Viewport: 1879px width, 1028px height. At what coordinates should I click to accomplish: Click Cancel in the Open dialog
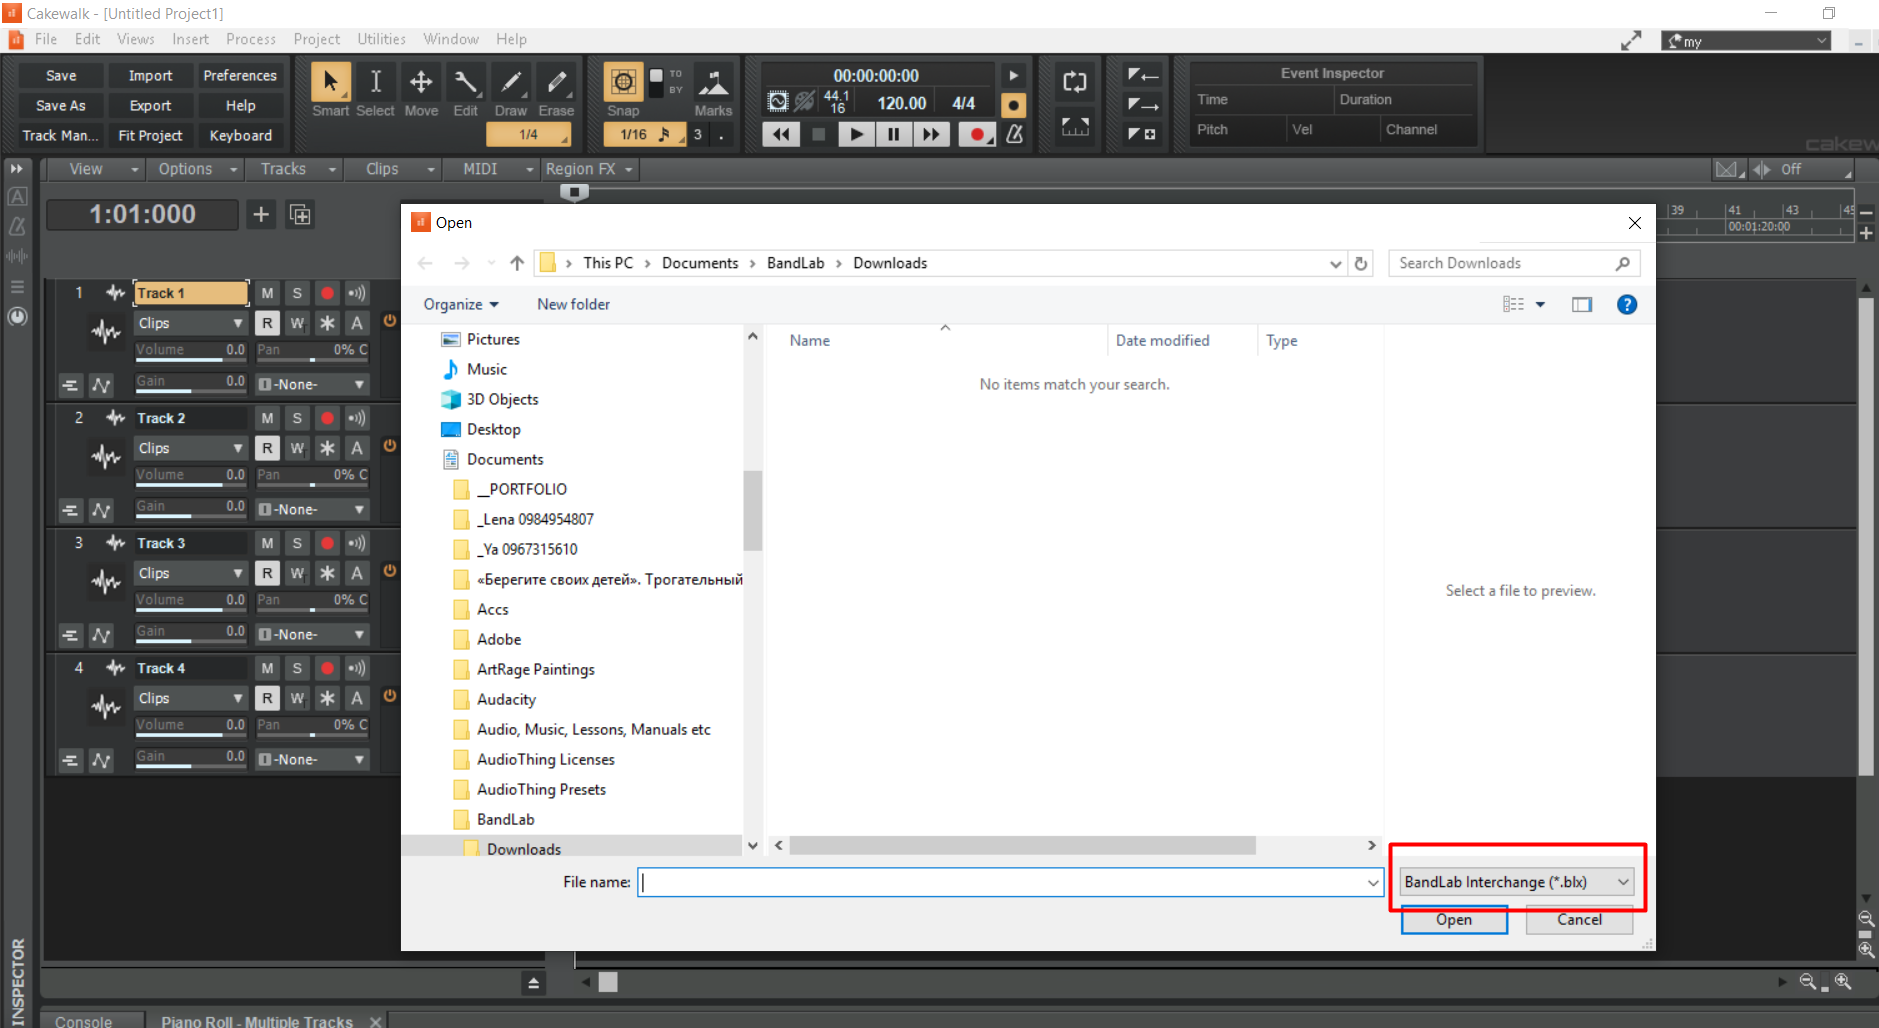[x=1579, y=920]
